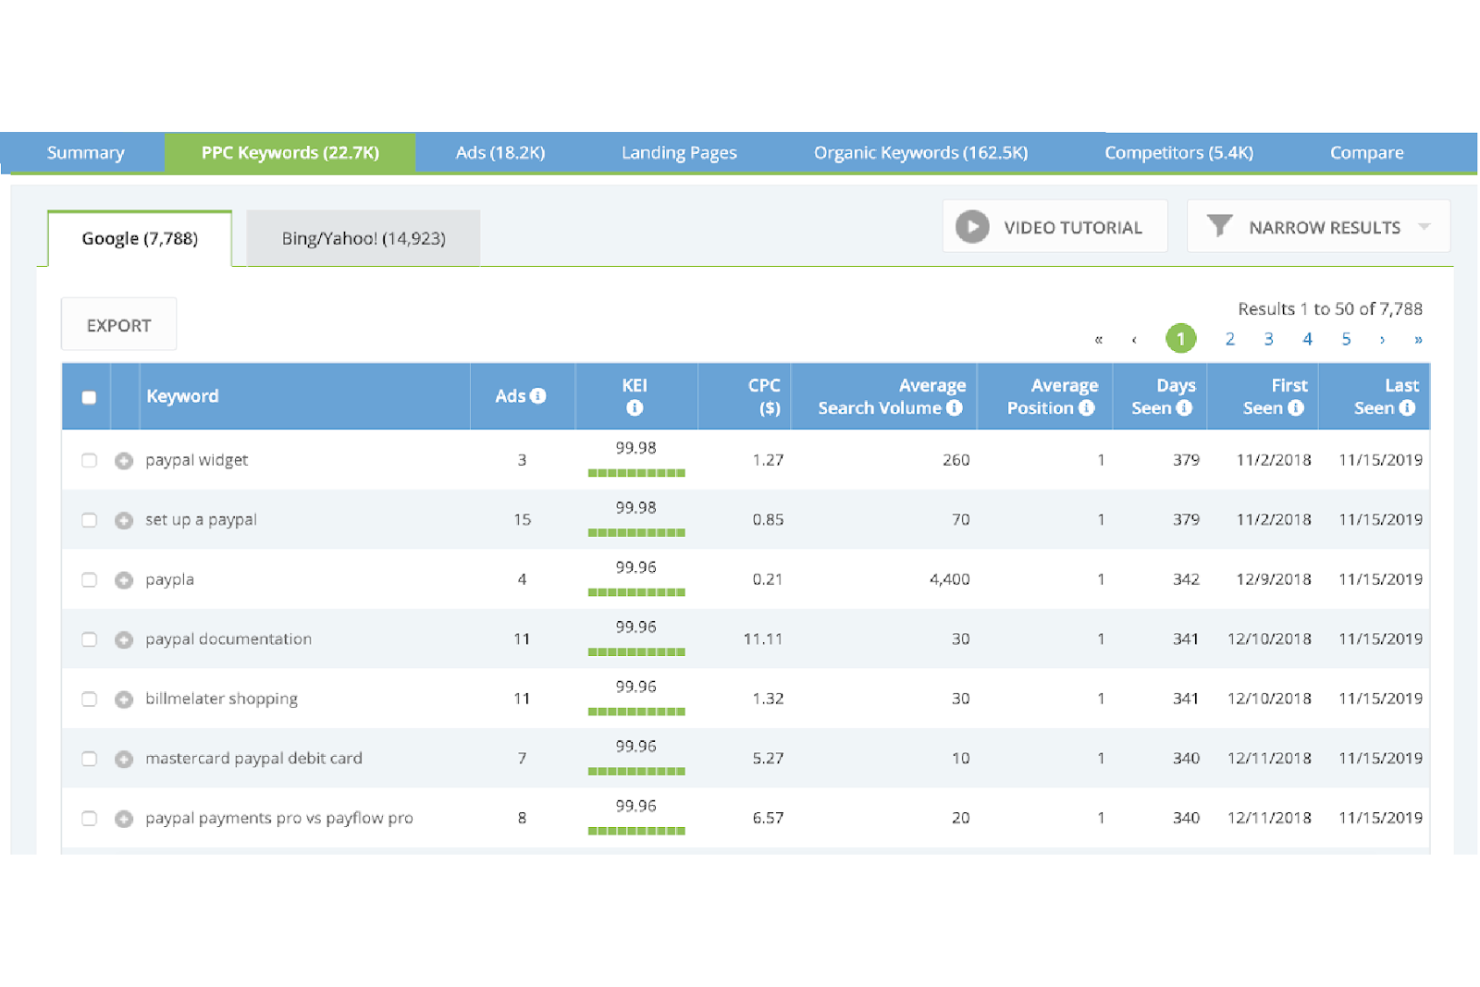This screenshot has height=987, width=1480.
Task: Click First Seen info icon
Action: [x=1296, y=408]
